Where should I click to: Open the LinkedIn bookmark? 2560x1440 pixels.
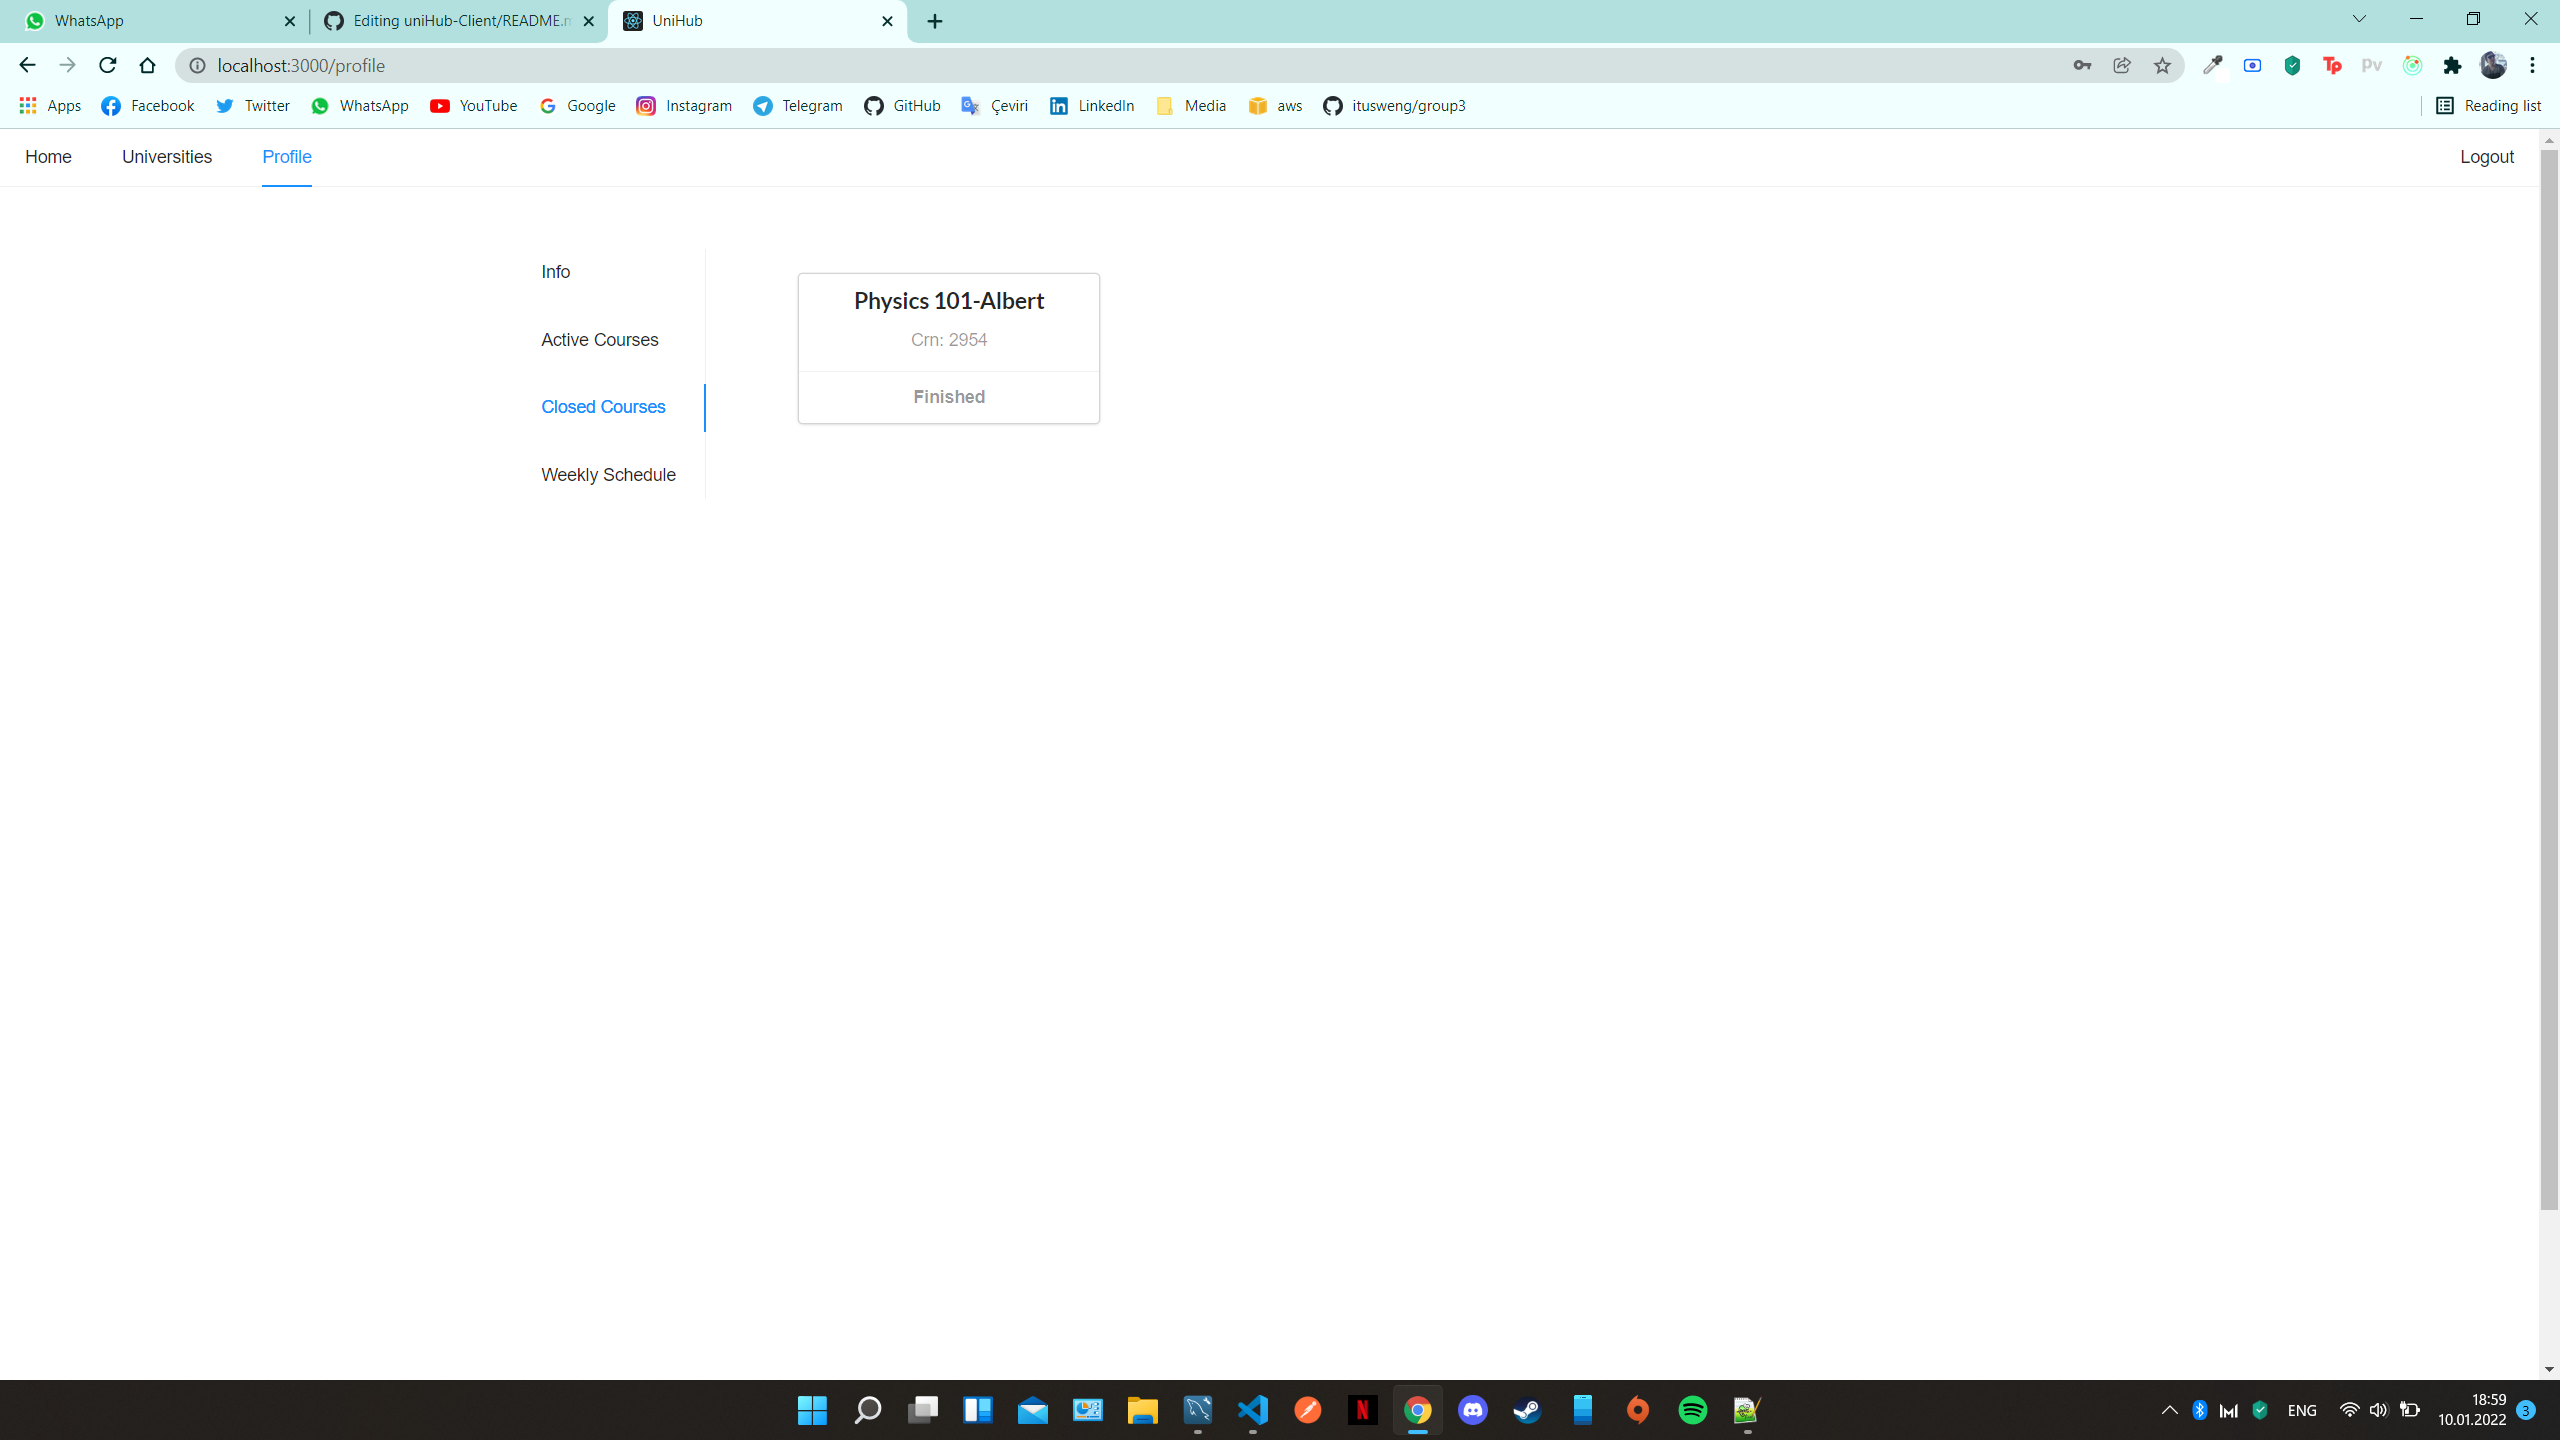click(1090, 105)
